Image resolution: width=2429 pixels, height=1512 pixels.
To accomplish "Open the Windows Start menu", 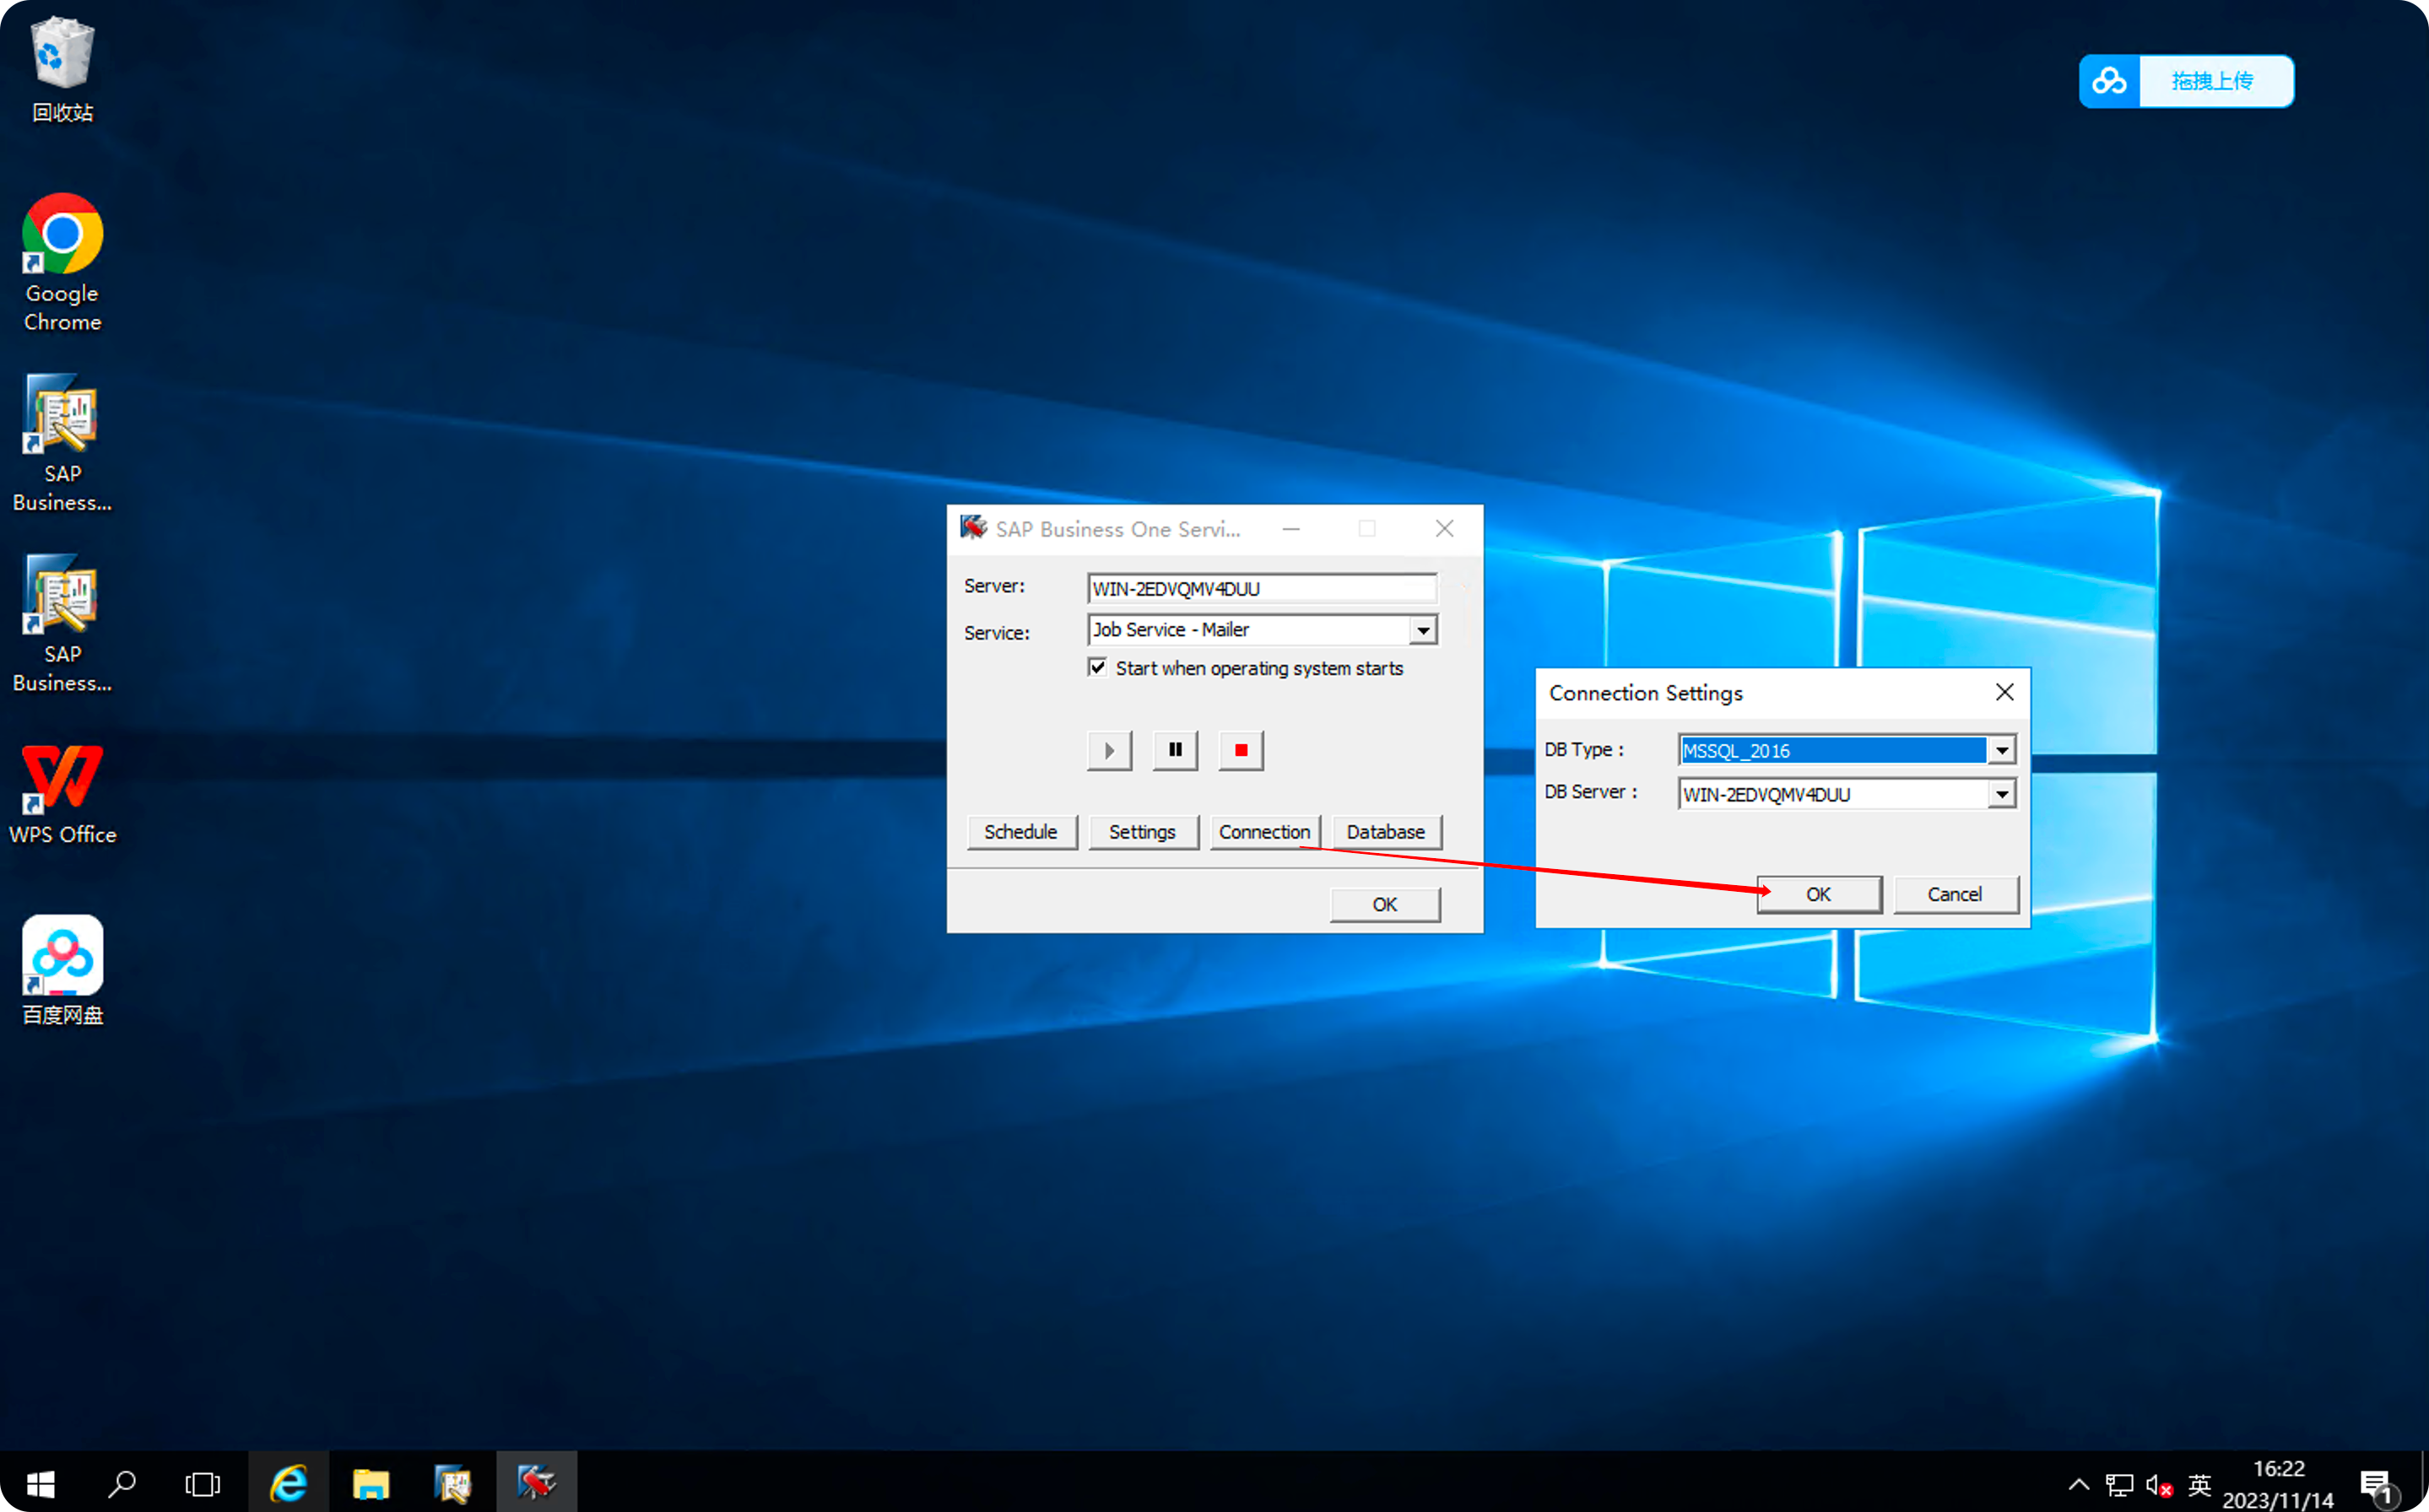I will point(40,1483).
